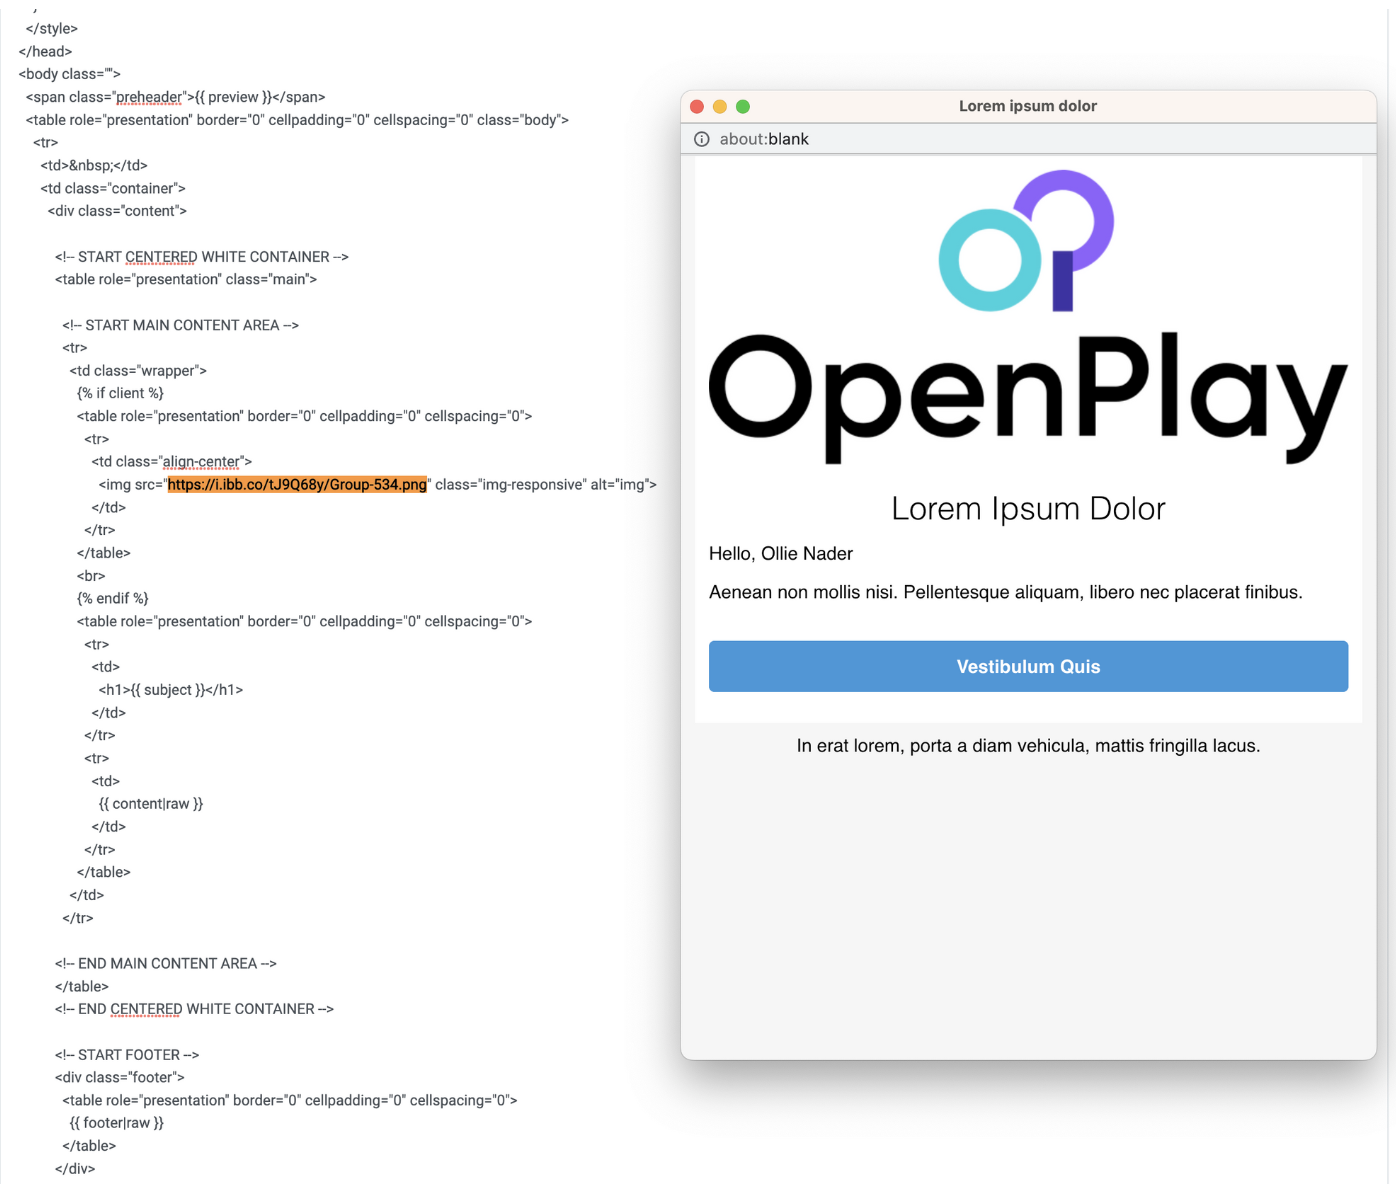Click the END MAIN CONTENT AREA comment

pos(166,963)
